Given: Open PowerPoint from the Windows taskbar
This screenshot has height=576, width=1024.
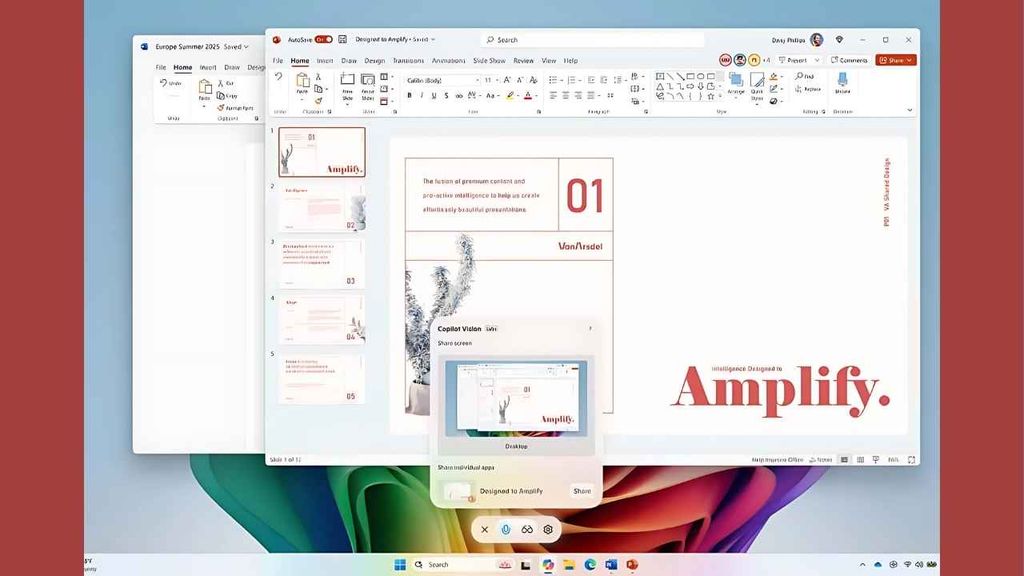Looking at the screenshot, I should click(x=632, y=565).
